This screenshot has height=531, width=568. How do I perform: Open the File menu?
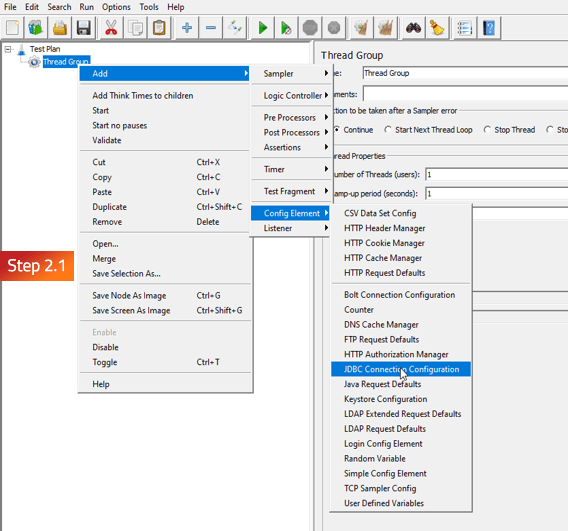[10, 7]
